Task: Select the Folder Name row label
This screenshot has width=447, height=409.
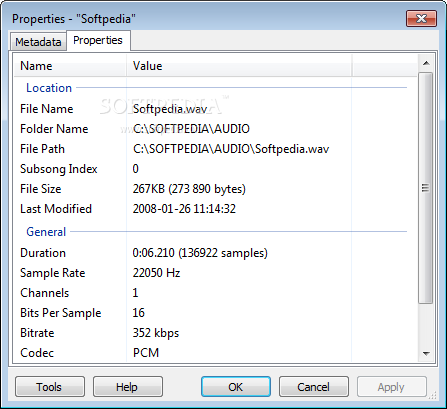Action: point(54,129)
